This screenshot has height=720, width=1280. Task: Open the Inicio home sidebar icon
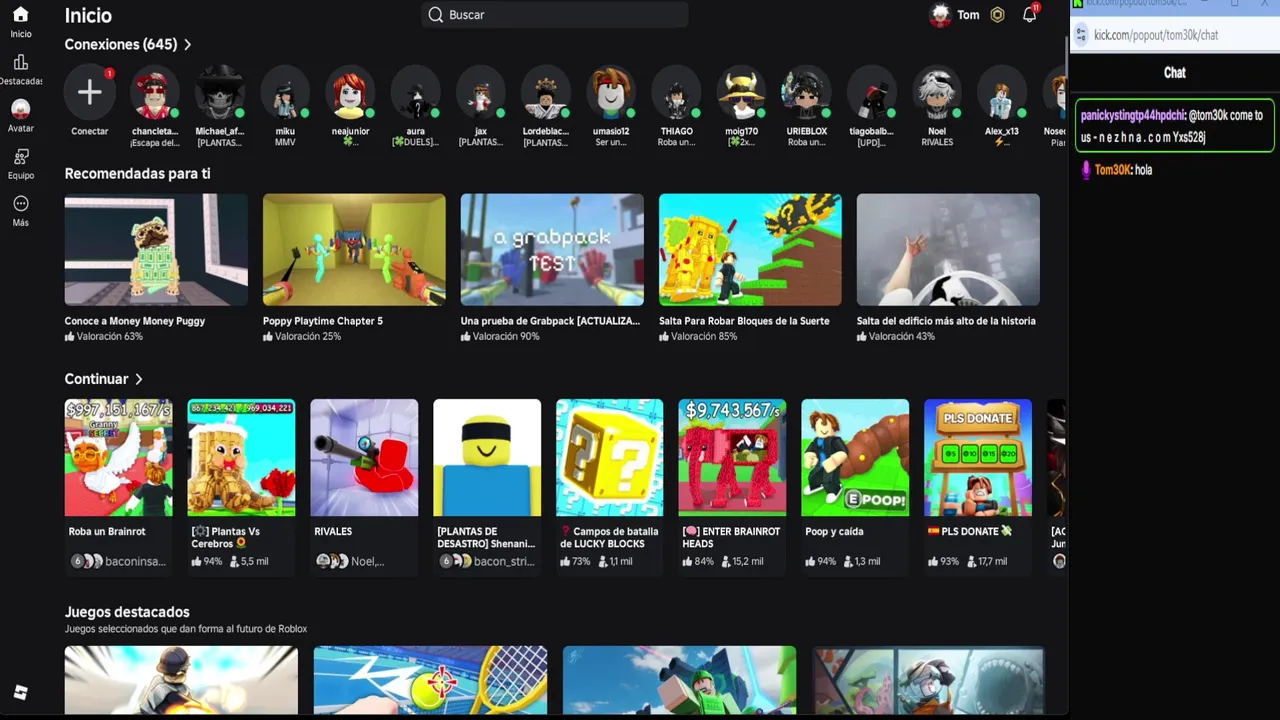coord(20,15)
